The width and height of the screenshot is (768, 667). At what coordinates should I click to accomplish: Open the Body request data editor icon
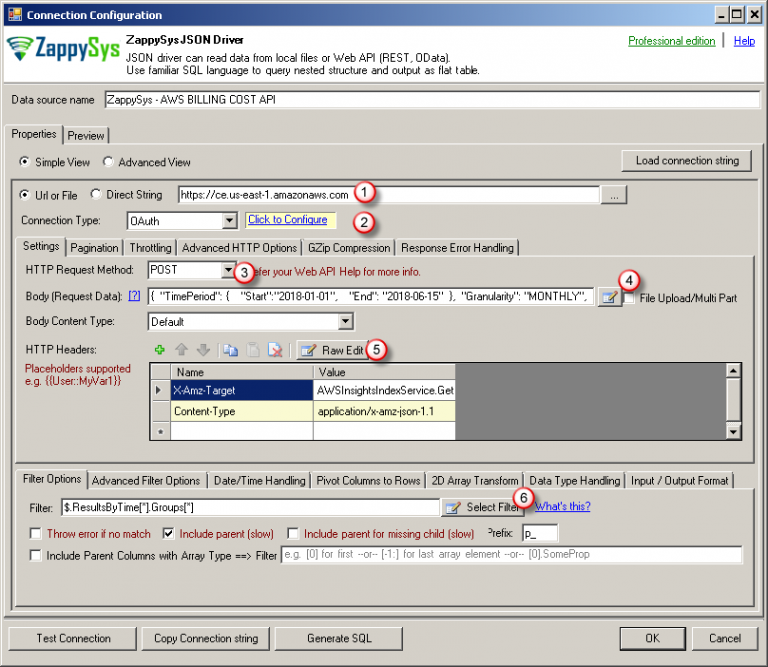coord(608,297)
